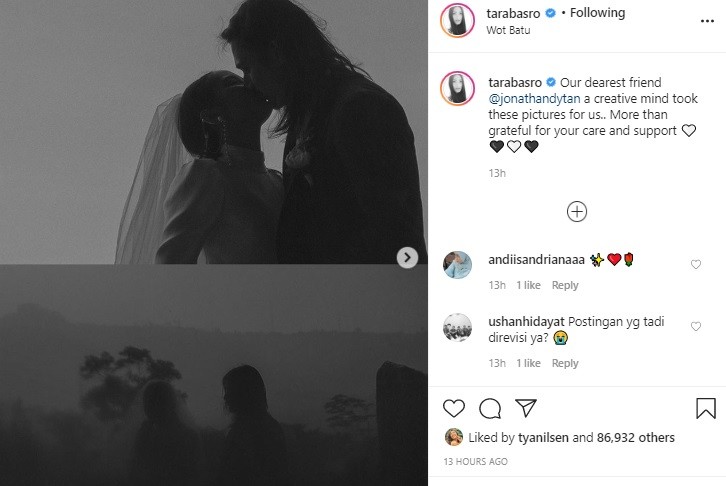
Task: Like the andiisandrianaaa comment
Action: click(x=695, y=264)
